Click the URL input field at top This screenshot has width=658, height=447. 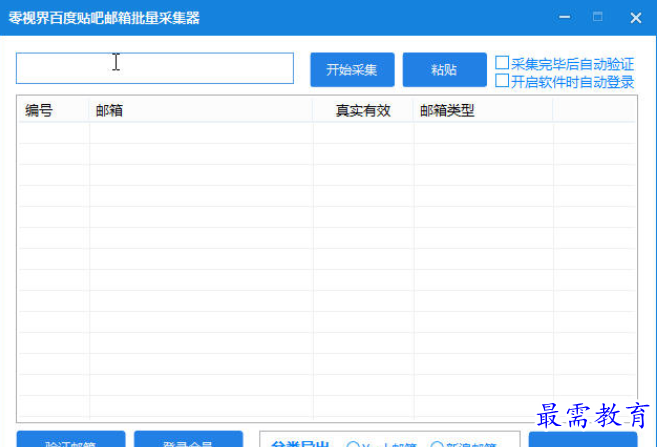click(154, 68)
